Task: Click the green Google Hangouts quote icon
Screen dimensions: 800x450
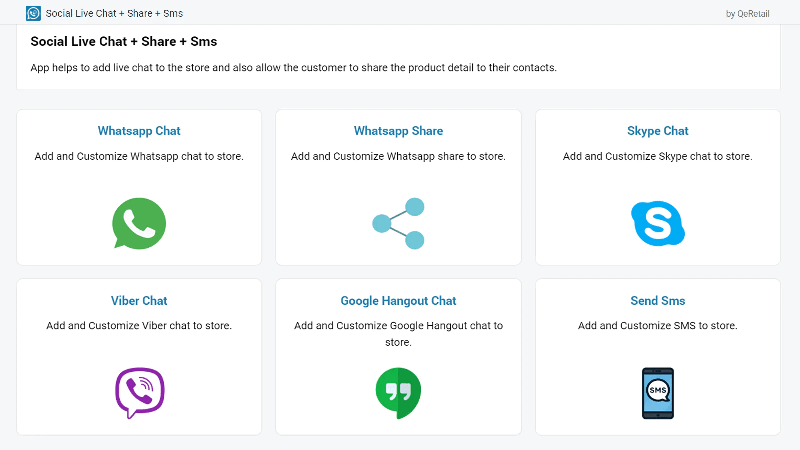Action: click(x=398, y=393)
